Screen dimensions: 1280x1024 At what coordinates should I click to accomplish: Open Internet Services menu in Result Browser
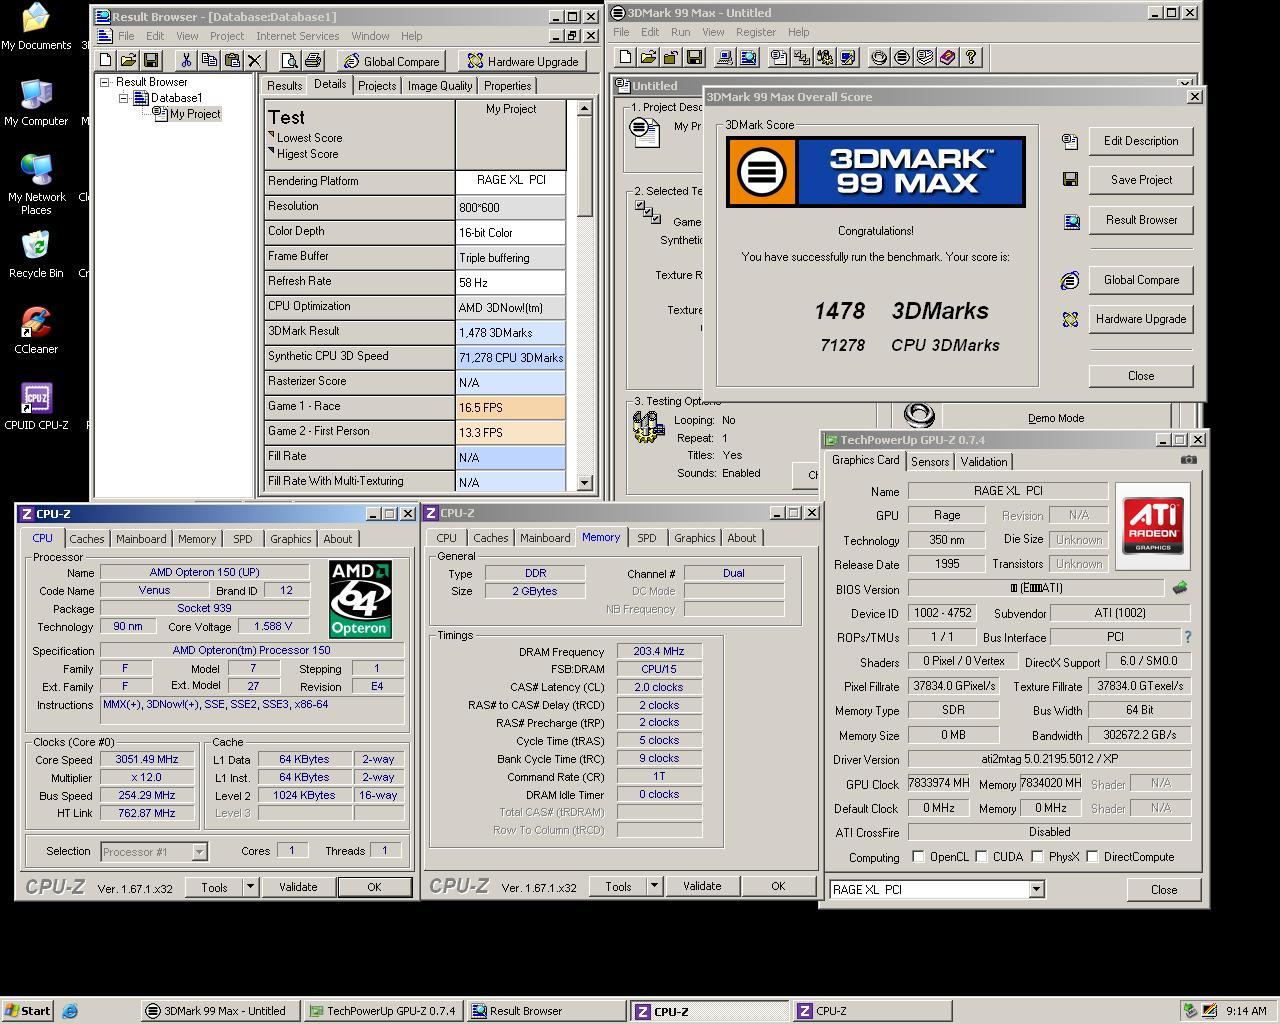pyautogui.click(x=297, y=36)
